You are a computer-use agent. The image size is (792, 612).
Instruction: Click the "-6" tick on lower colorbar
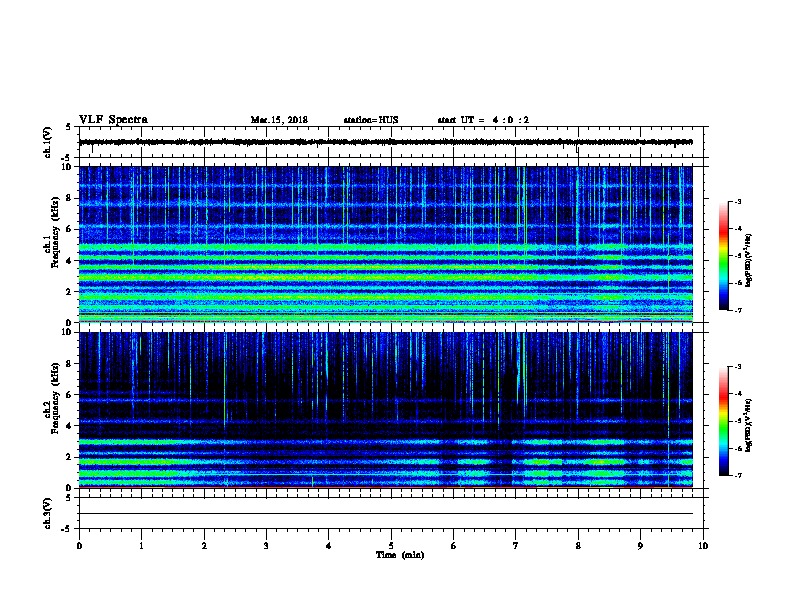(738, 448)
